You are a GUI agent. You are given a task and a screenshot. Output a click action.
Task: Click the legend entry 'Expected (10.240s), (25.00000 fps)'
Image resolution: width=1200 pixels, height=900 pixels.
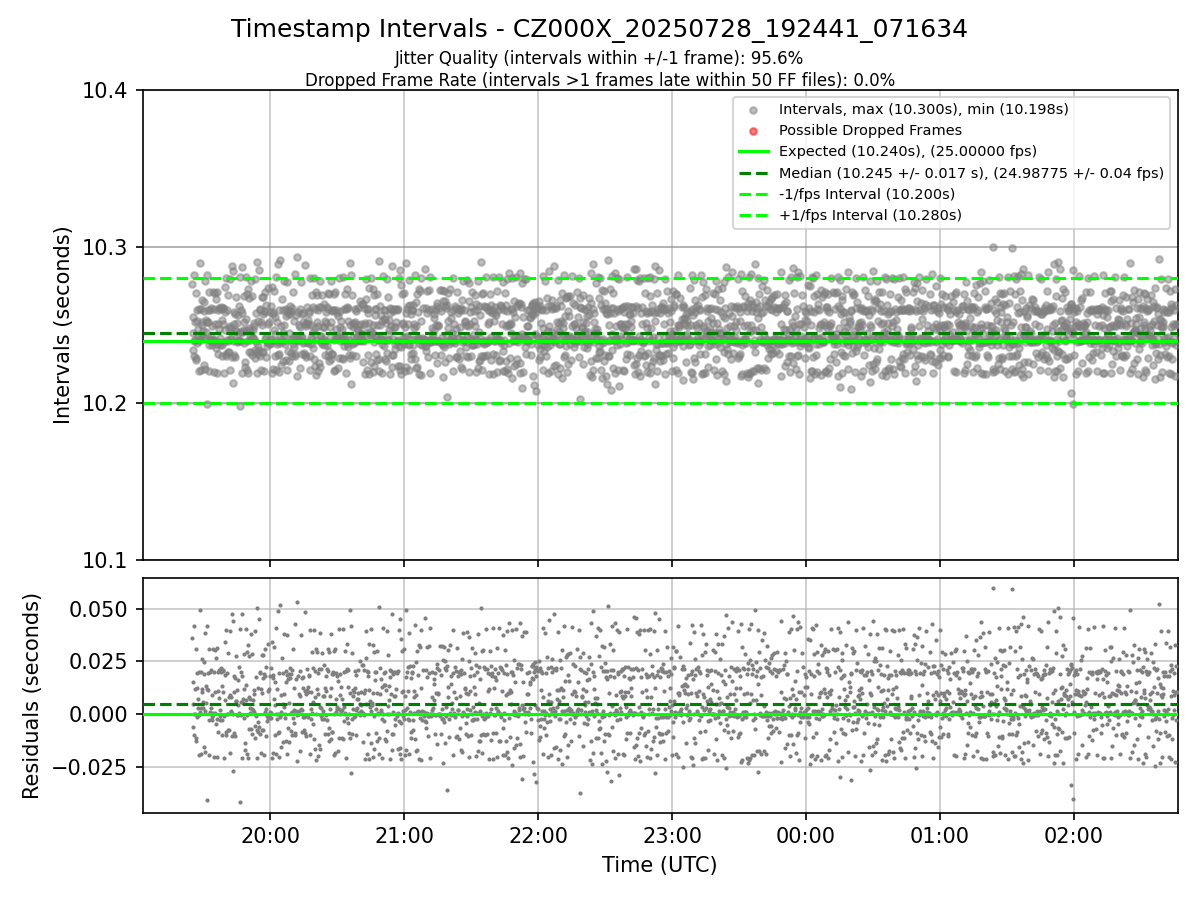click(x=907, y=151)
